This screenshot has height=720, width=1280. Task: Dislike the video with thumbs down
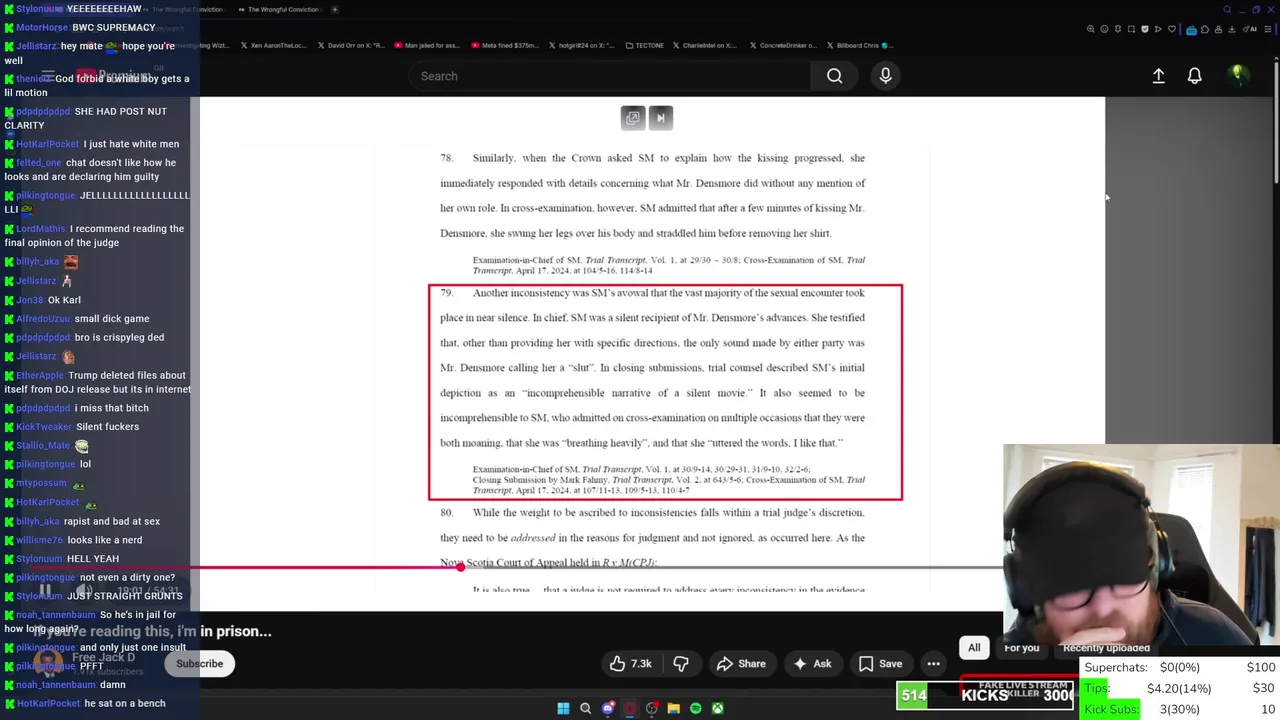tap(681, 664)
